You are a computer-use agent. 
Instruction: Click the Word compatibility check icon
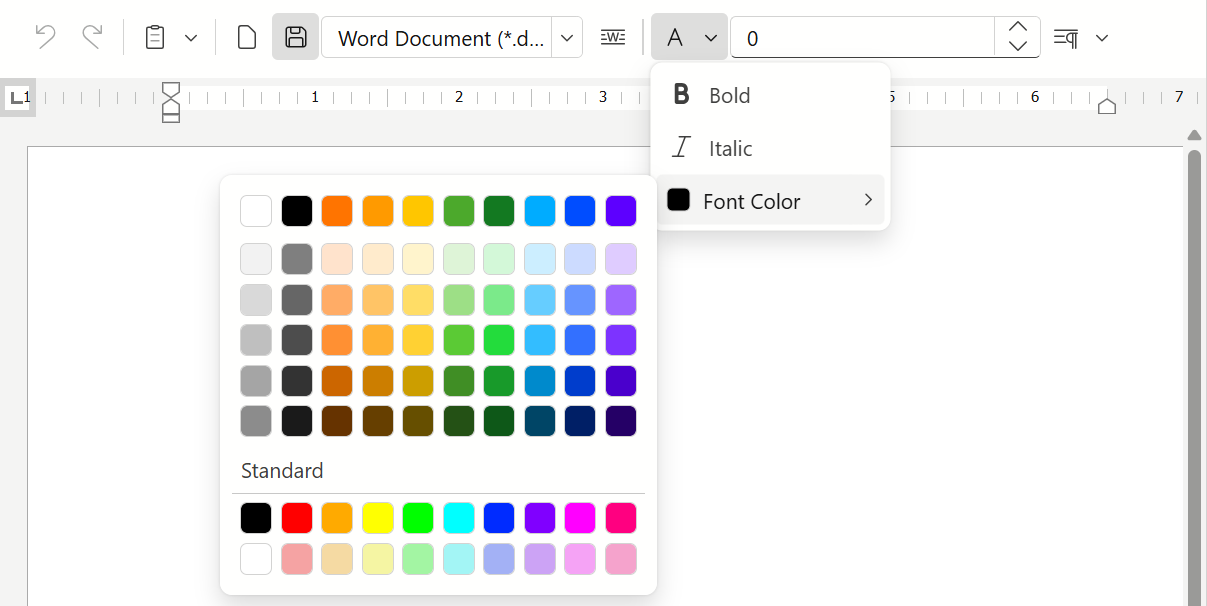pos(612,36)
